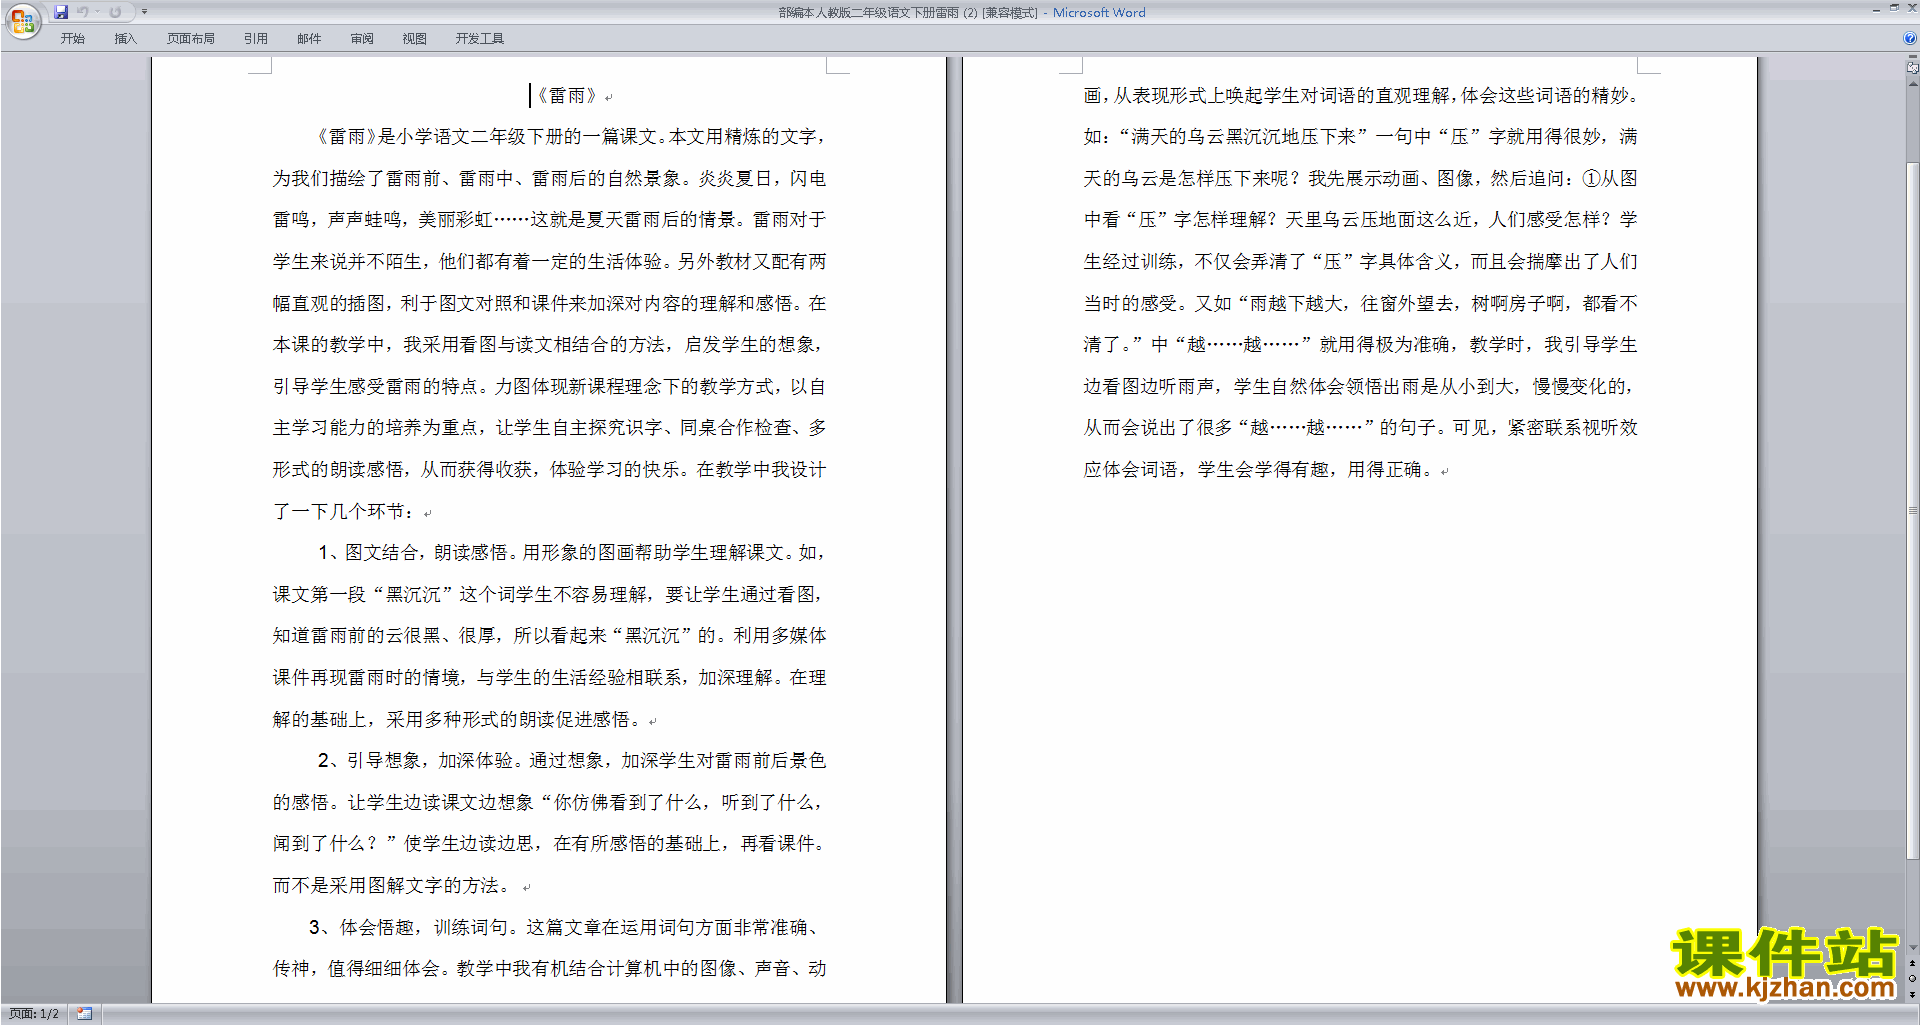This screenshot has height=1025, width=1920.
Task: Click the 页面: 1/2 status bar indicator
Action: 34,1014
